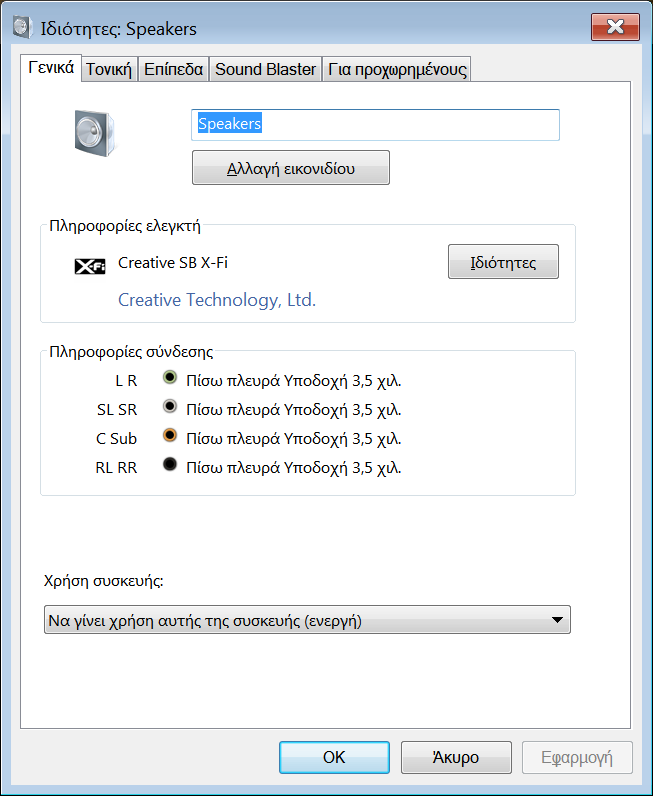Go to the Για προχωρημένους tab

pos(397,69)
